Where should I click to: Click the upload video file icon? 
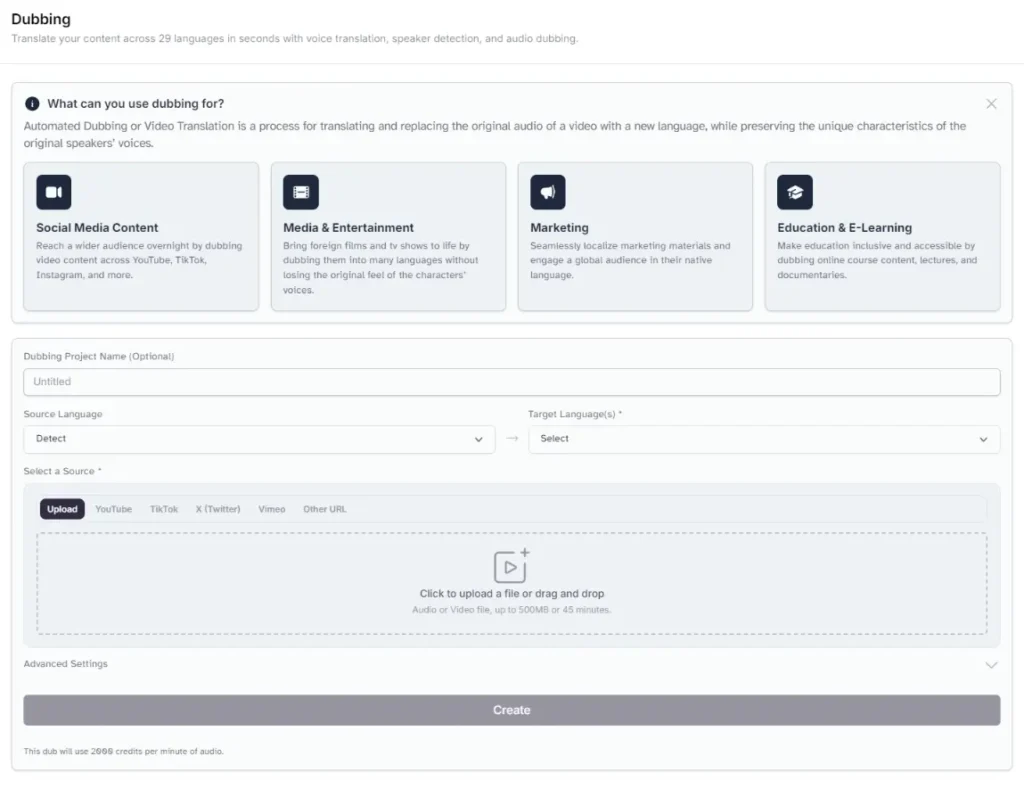(511, 566)
